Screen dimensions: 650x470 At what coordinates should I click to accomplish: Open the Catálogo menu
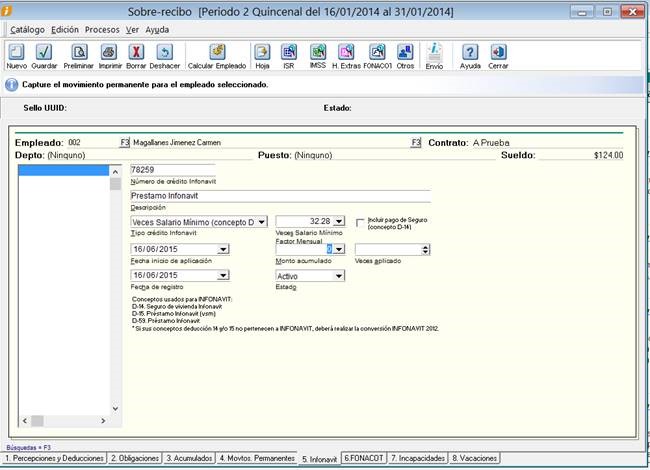[27, 30]
